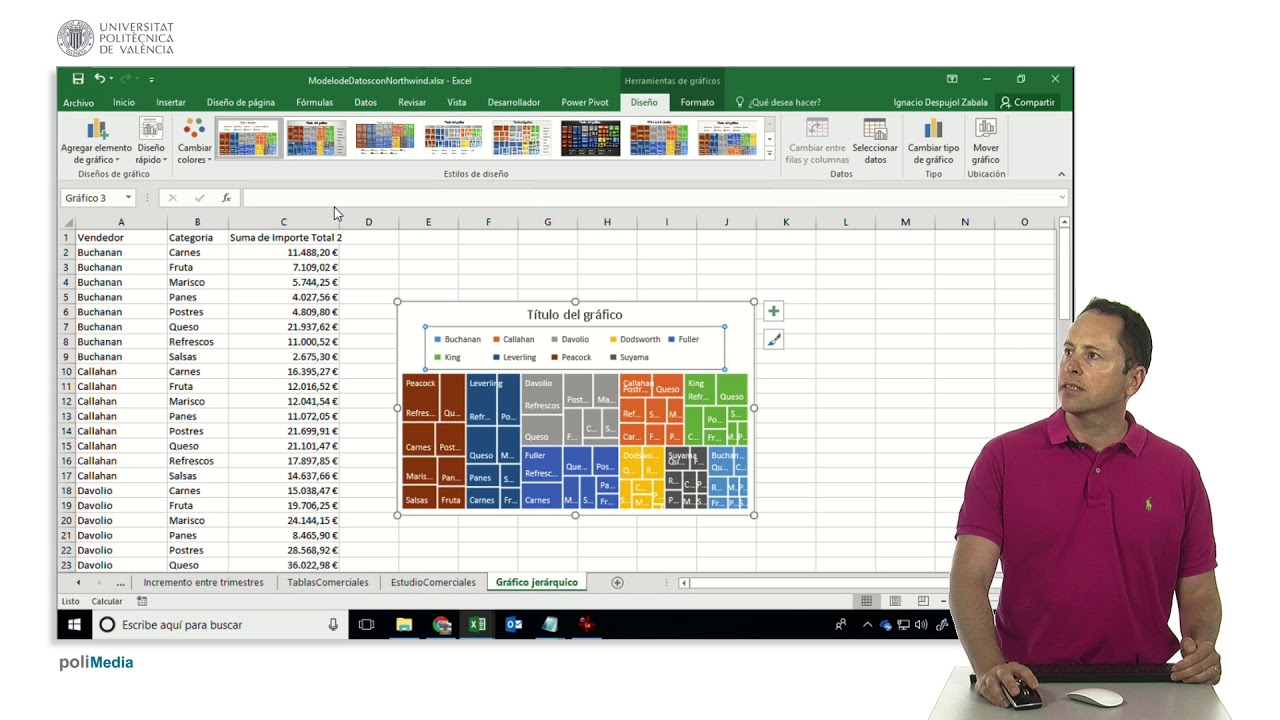
Task: Click the Compartir button
Action: point(1027,102)
